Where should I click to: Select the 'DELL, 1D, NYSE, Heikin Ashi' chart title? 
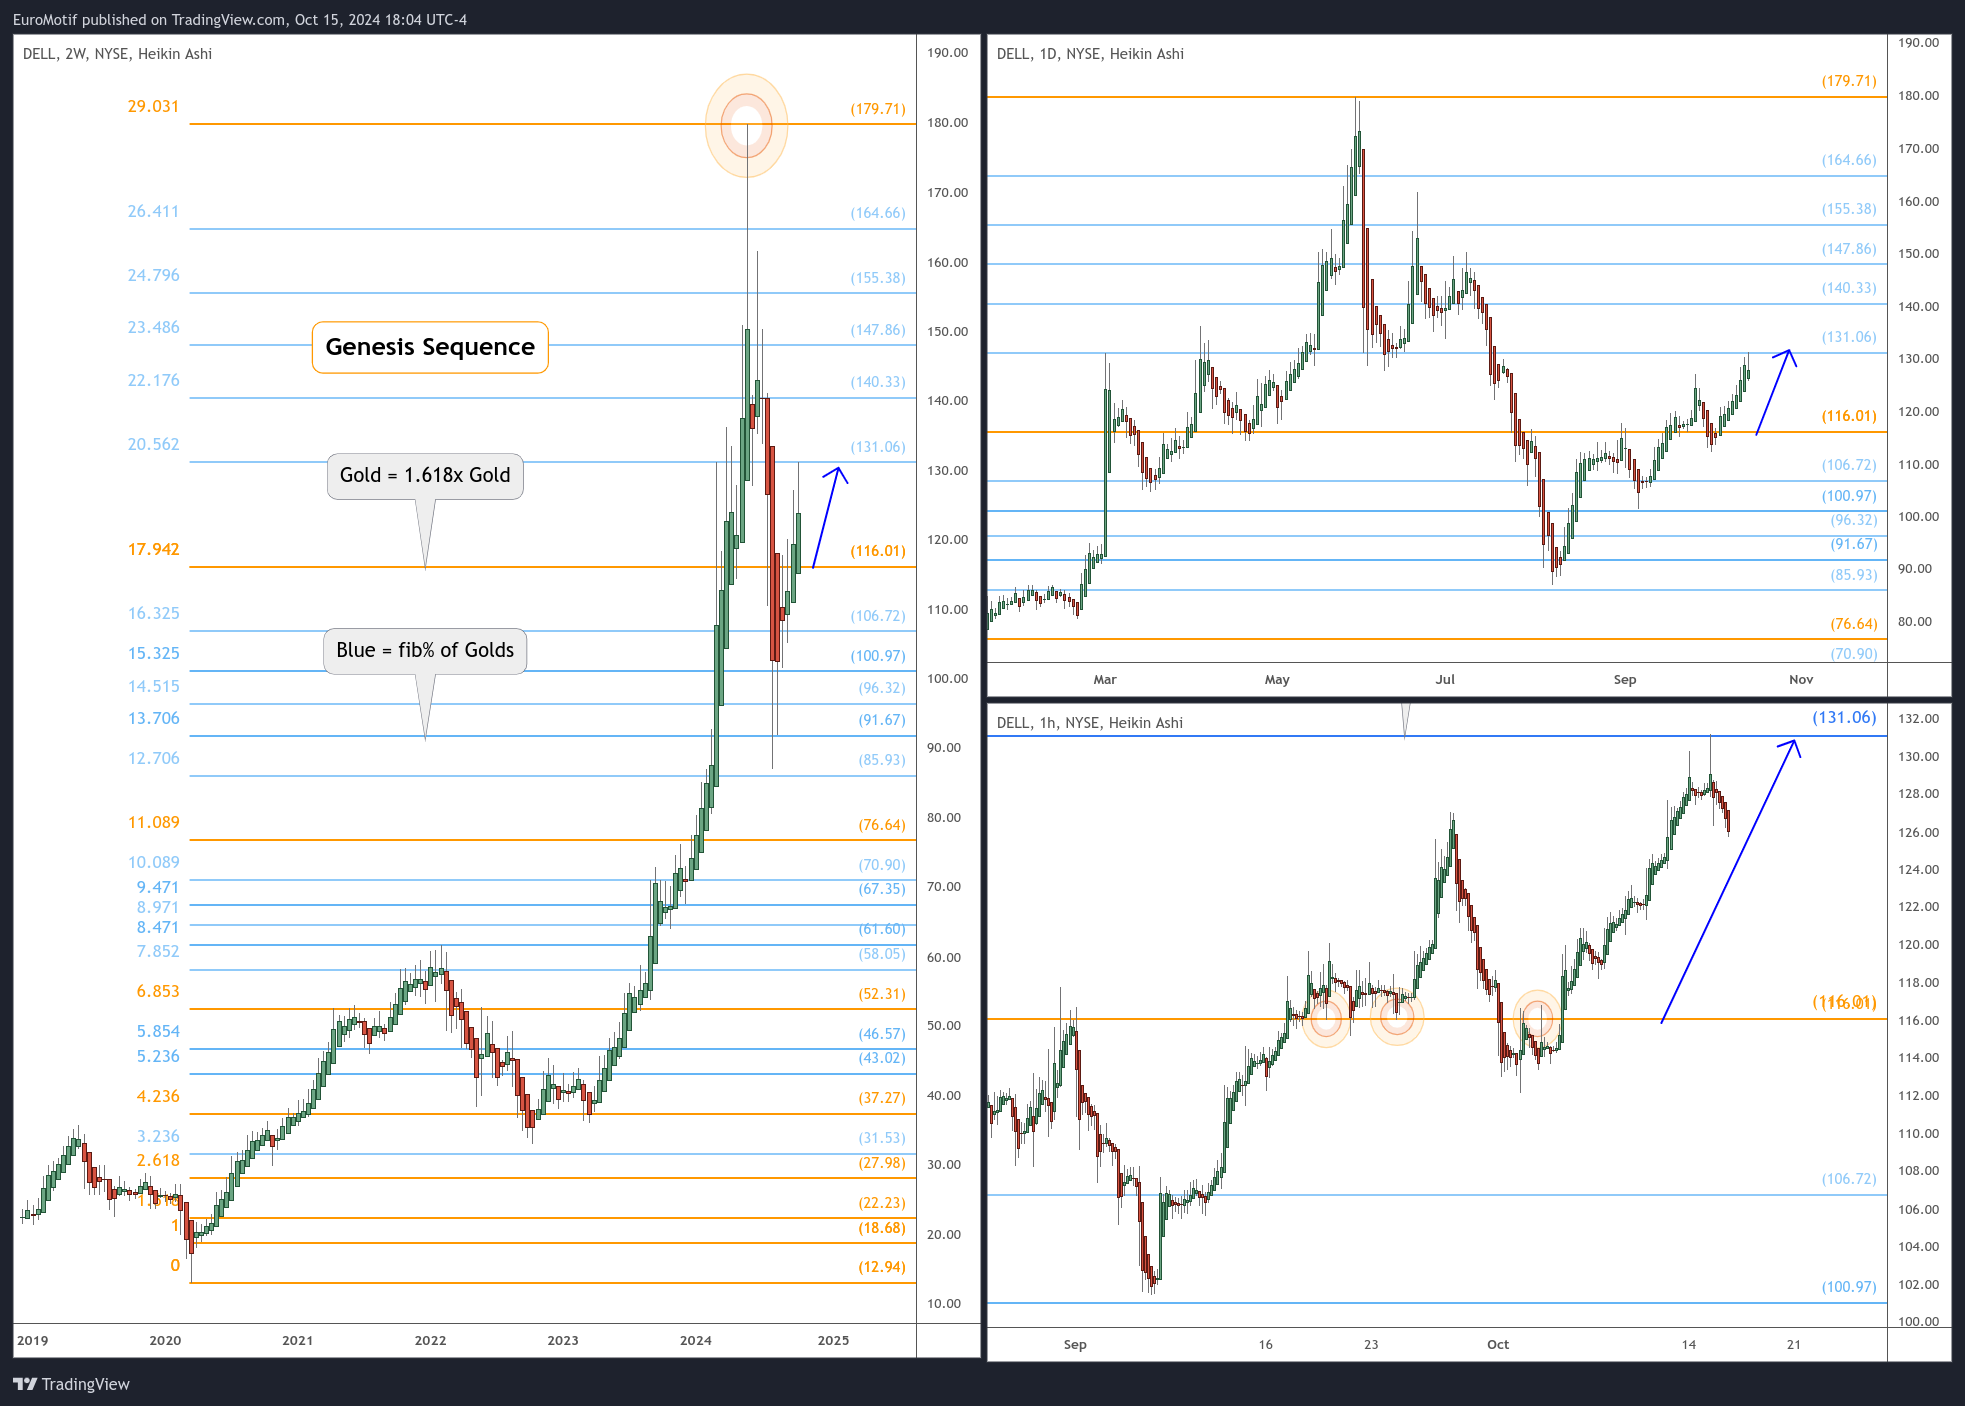click(1090, 54)
